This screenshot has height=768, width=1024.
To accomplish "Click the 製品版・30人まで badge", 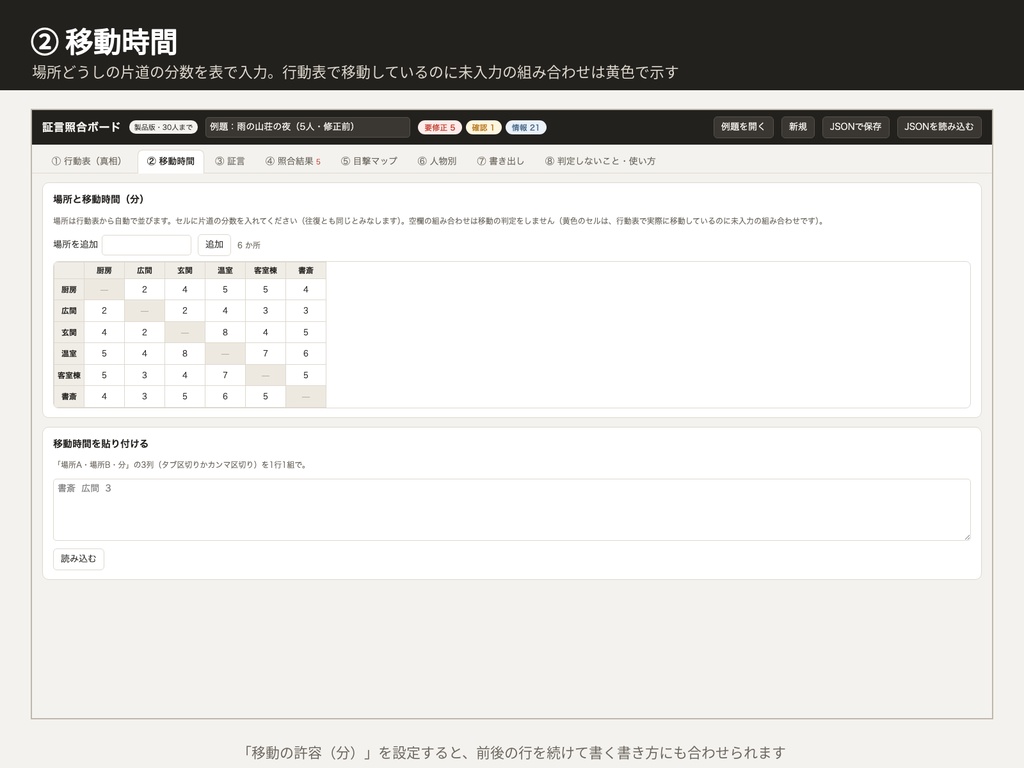I will point(163,127).
